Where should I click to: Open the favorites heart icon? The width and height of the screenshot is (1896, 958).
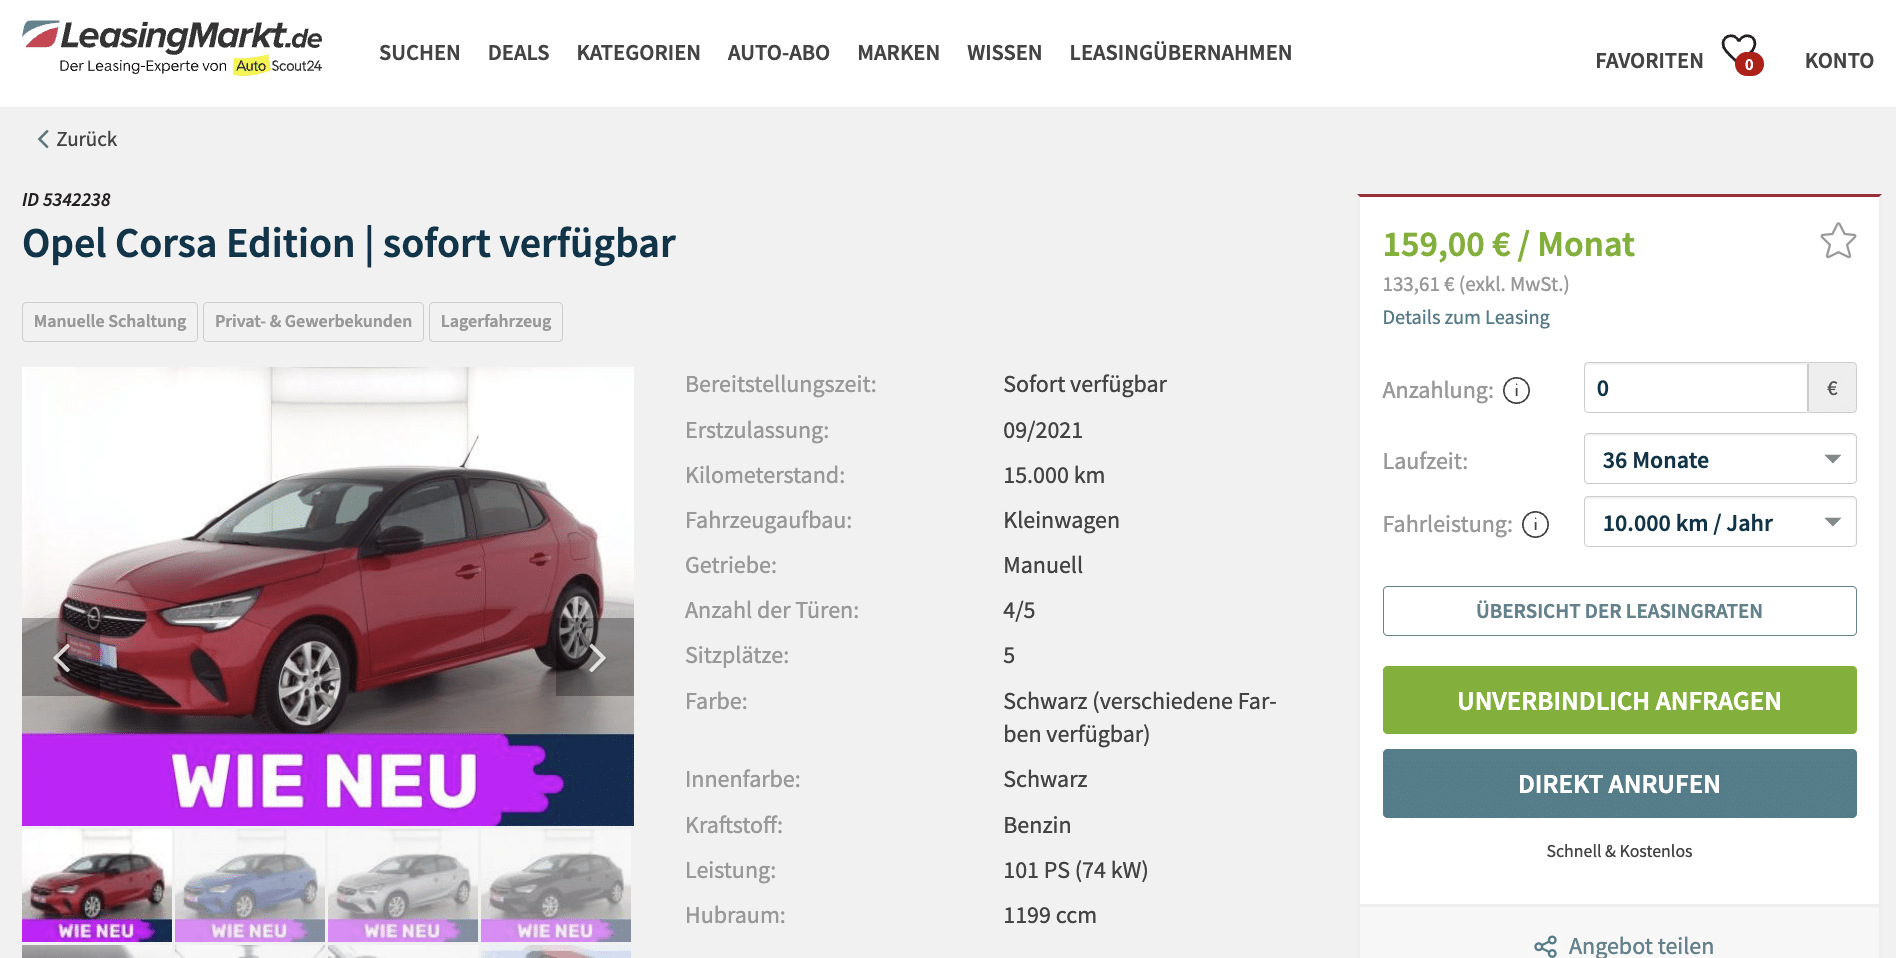coord(1741,54)
